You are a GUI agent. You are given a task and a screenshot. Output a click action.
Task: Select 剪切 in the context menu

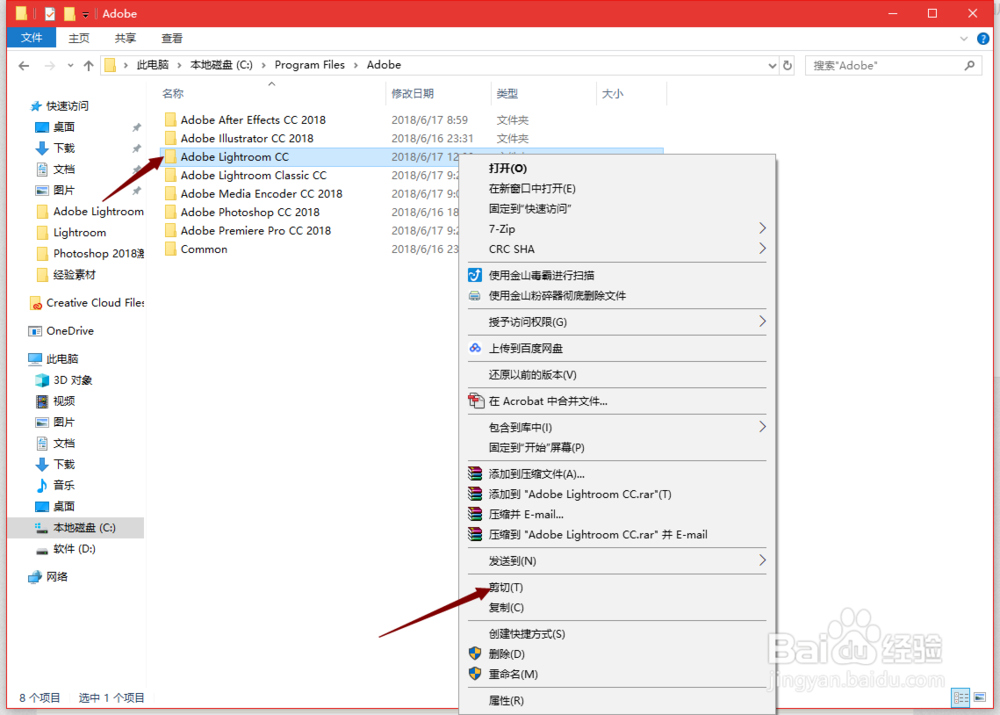[x=506, y=587]
